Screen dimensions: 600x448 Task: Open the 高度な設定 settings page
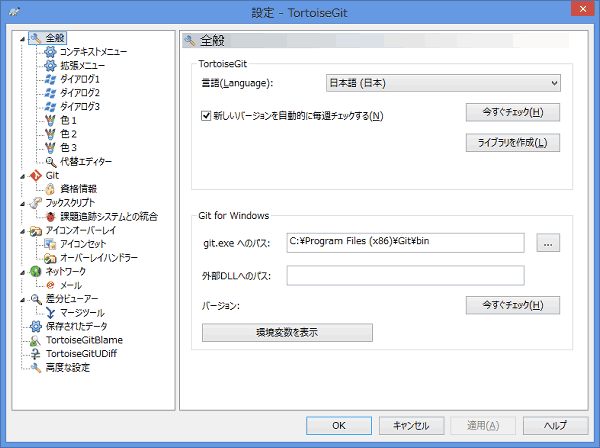[68, 368]
